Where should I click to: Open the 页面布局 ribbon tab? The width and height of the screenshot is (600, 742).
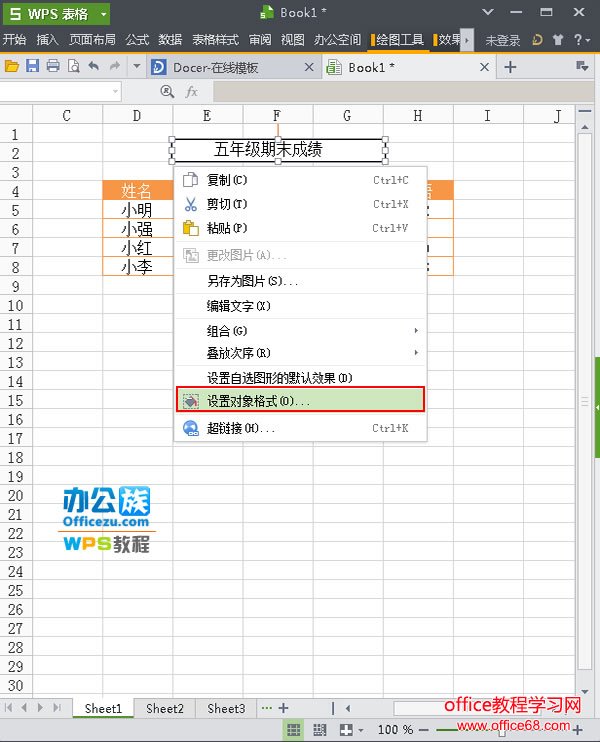[x=92, y=40]
